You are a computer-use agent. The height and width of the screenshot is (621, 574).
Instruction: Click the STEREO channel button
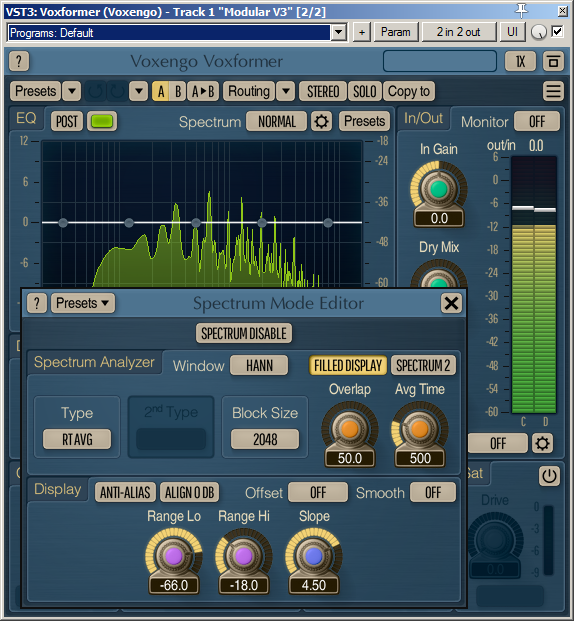323,91
